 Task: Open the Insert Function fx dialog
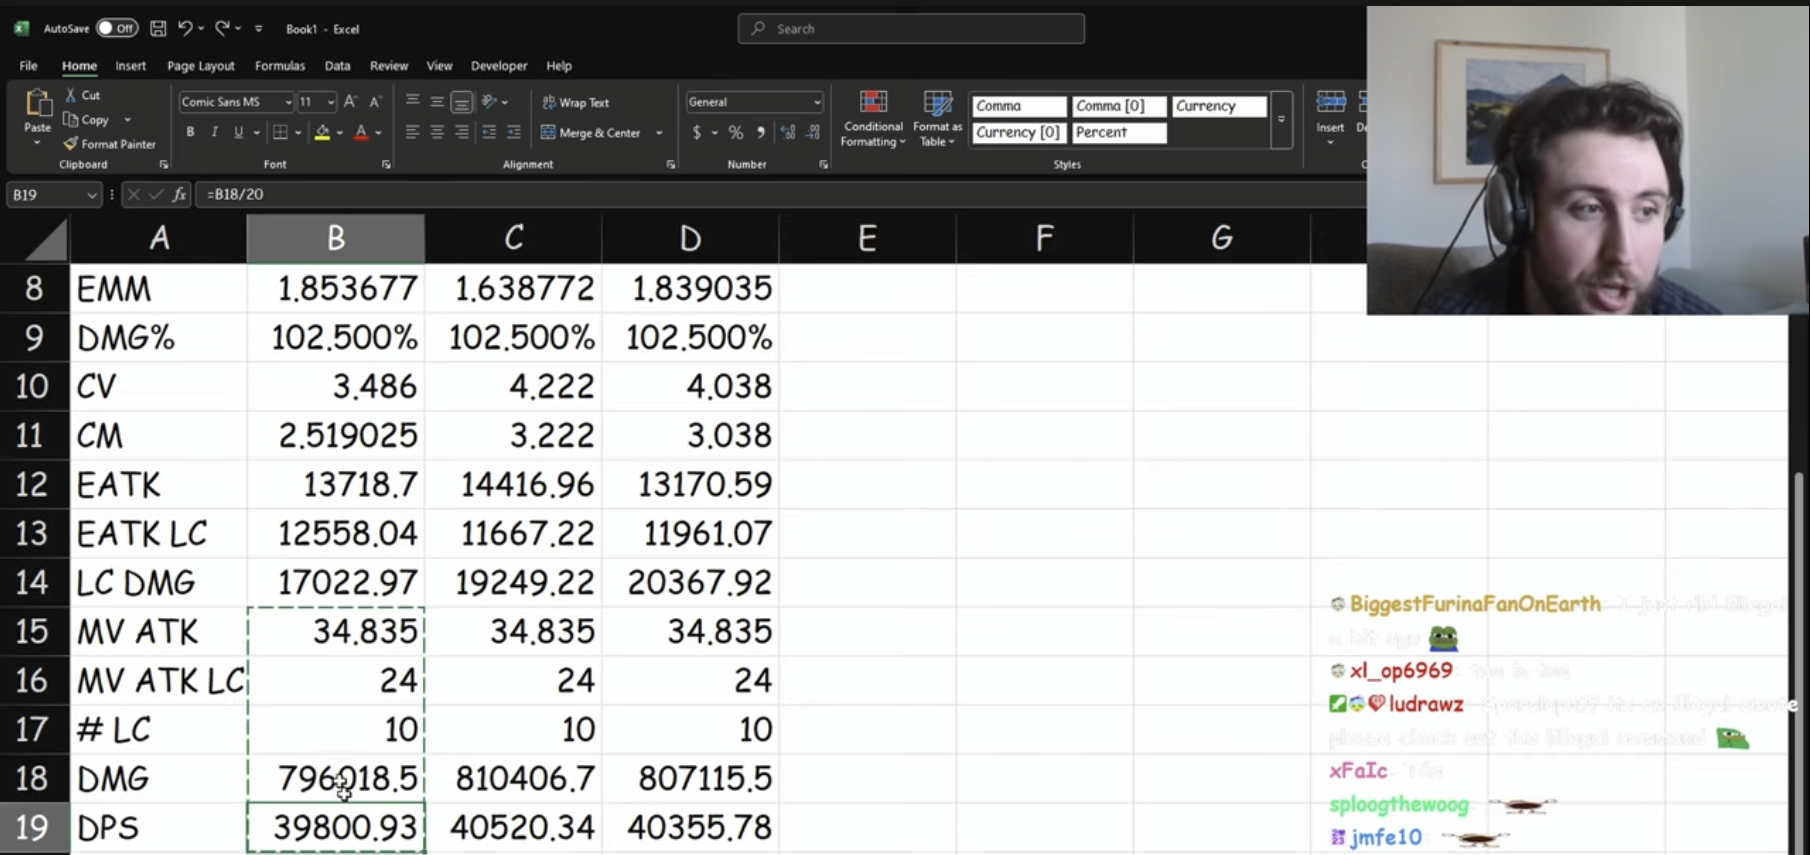coord(179,194)
